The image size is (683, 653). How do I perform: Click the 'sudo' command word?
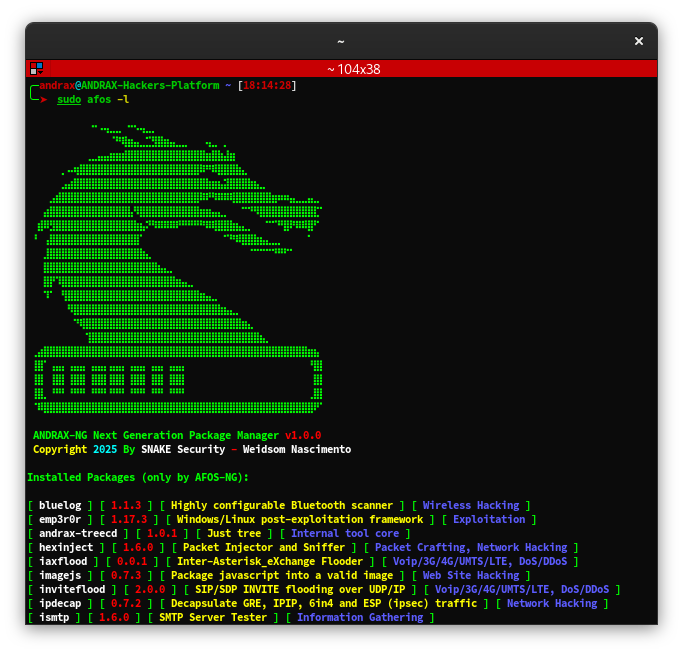(69, 100)
